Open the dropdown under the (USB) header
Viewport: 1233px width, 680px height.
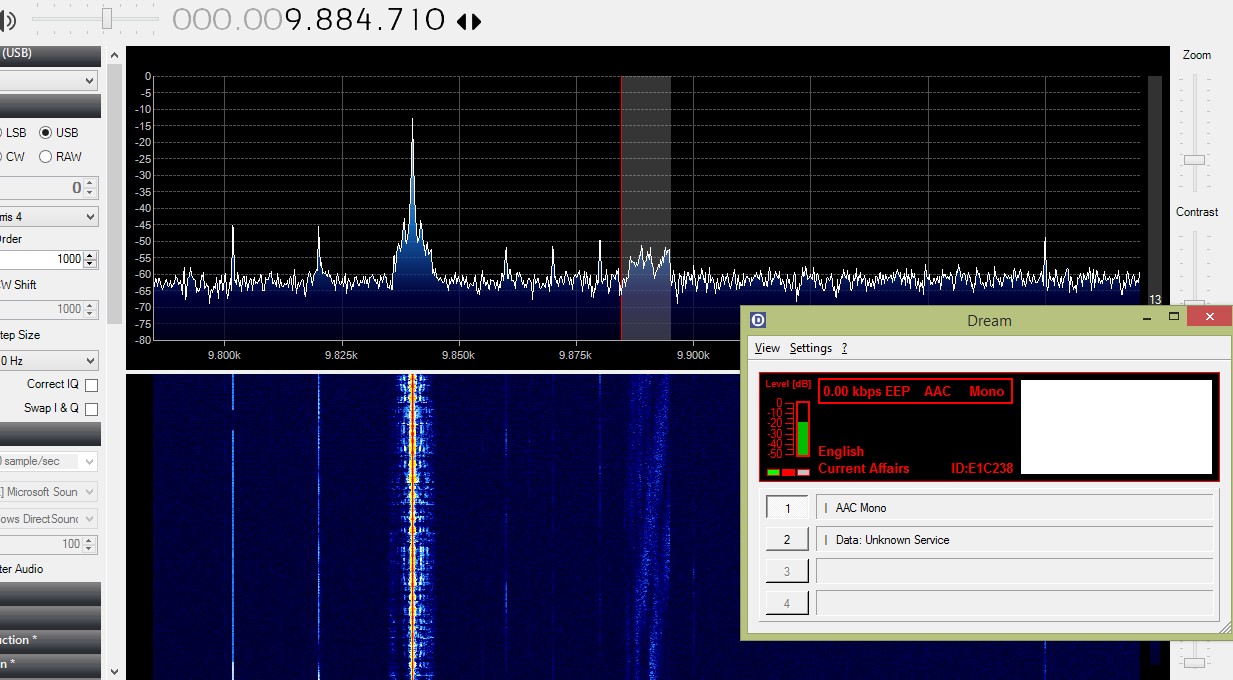(49, 81)
